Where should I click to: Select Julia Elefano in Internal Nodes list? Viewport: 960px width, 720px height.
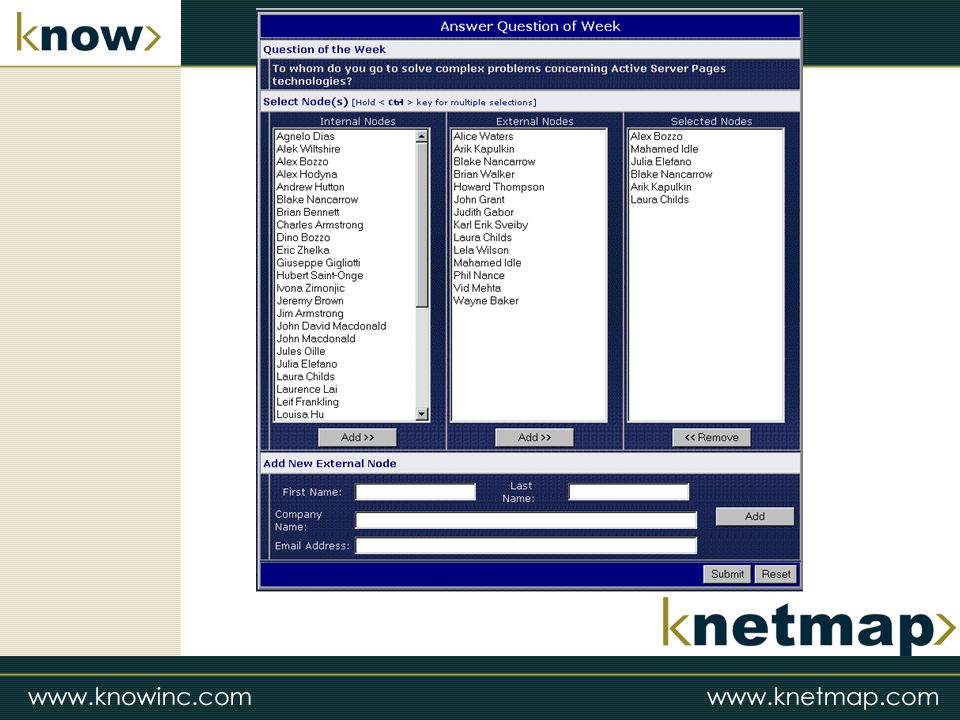tap(307, 364)
